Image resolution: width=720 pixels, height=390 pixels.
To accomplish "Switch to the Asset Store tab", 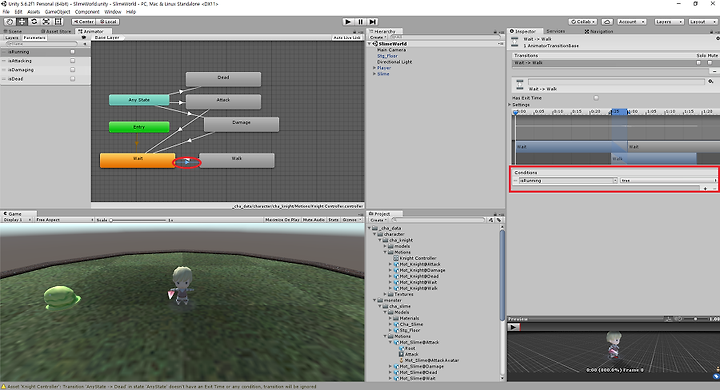I will tap(56, 31).
